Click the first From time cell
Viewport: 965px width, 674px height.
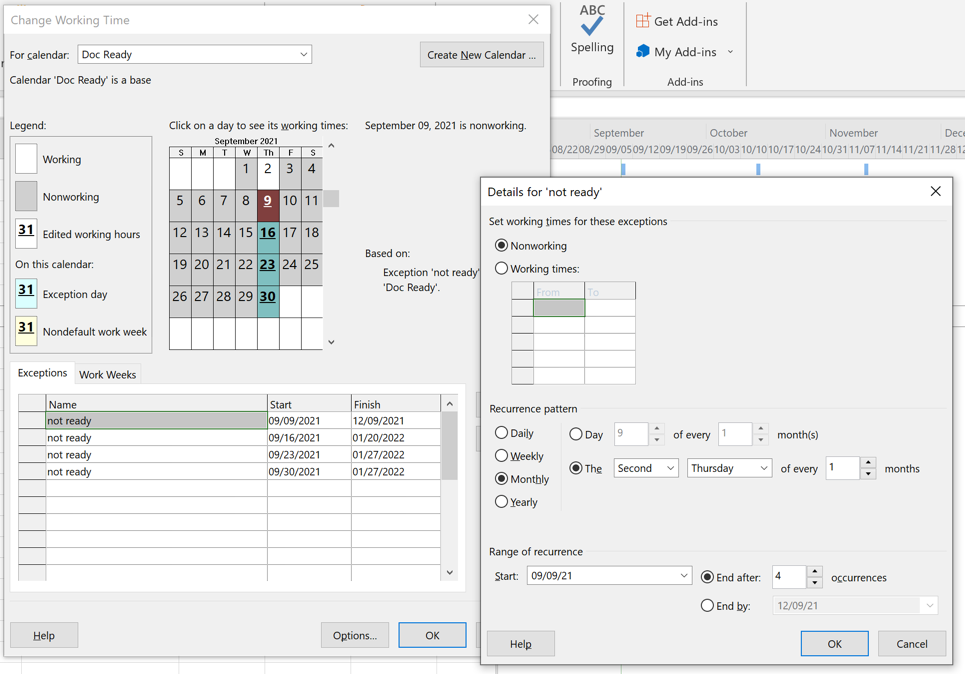click(x=559, y=307)
